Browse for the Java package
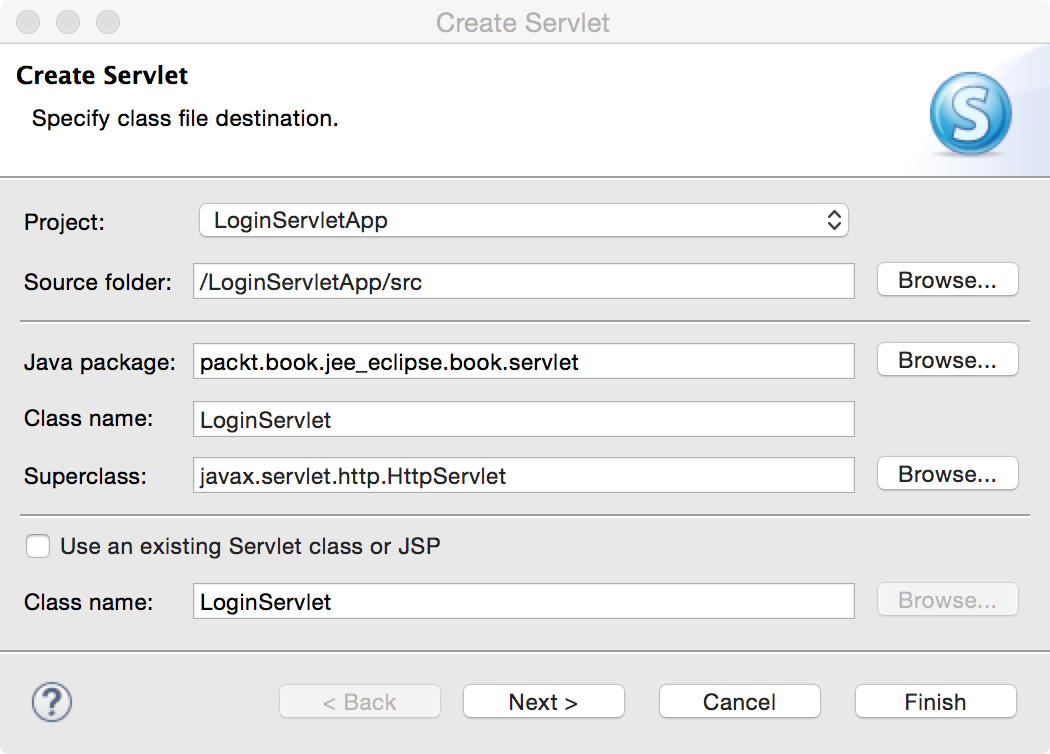The image size is (1050, 754). tap(947, 360)
